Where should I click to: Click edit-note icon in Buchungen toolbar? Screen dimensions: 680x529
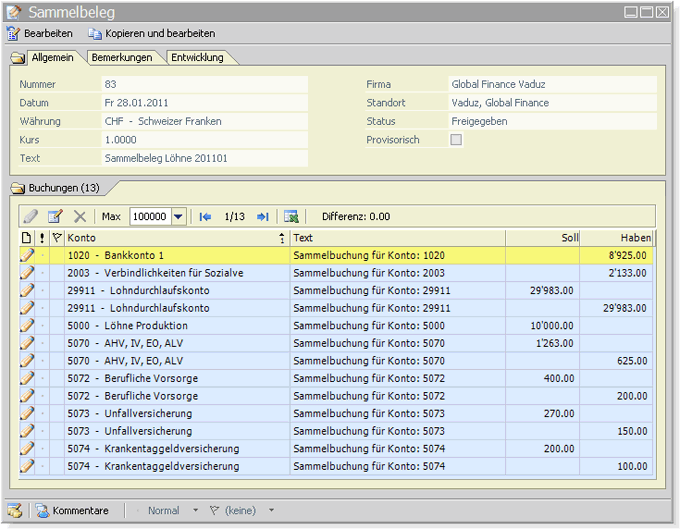coord(56,216)
